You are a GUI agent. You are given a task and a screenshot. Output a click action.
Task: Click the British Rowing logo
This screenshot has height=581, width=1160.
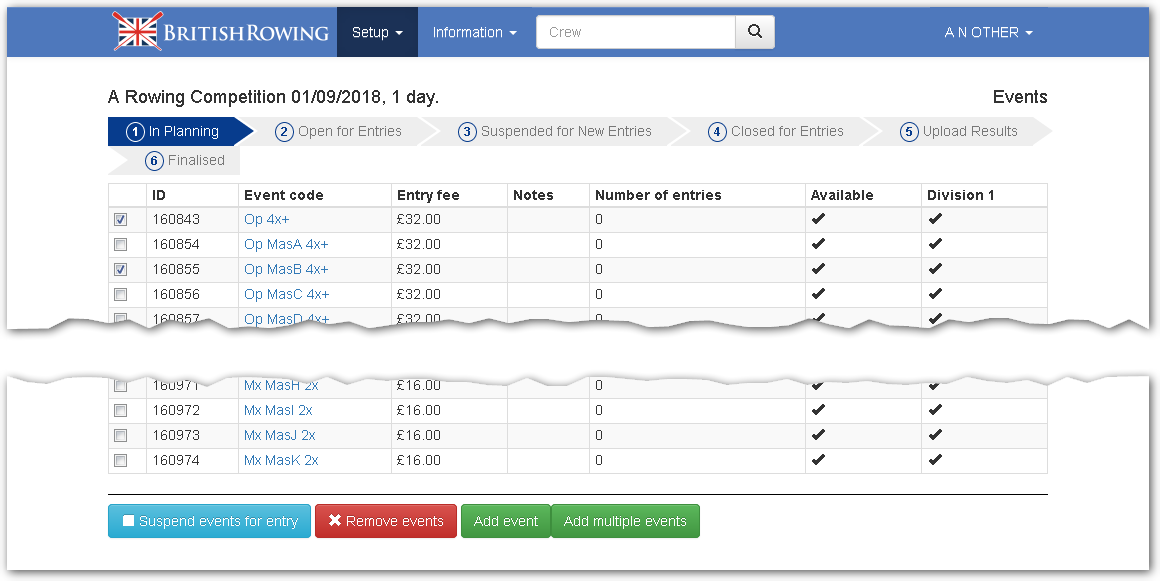220,32
